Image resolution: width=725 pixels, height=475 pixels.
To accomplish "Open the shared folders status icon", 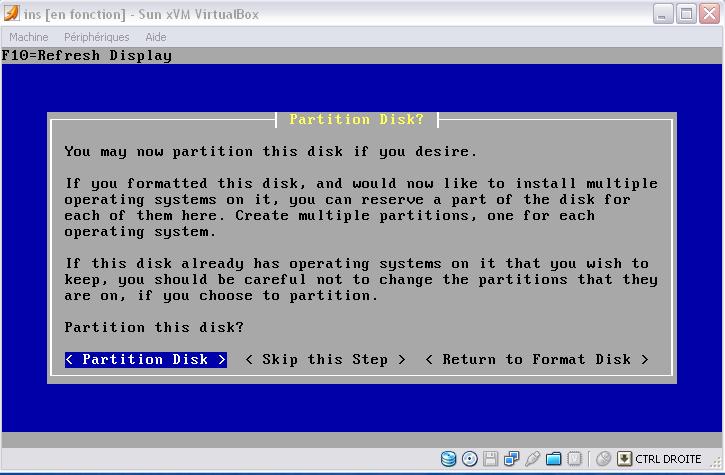I will click(554, 460).
